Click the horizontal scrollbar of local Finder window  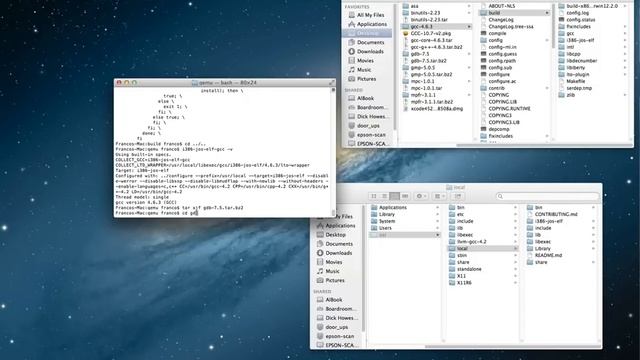512,347
